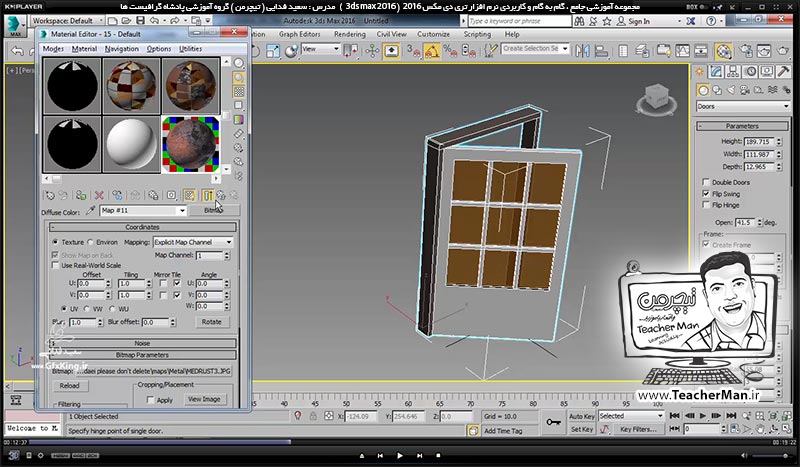Click the Video Color Check icon

[x=238, y=119]
